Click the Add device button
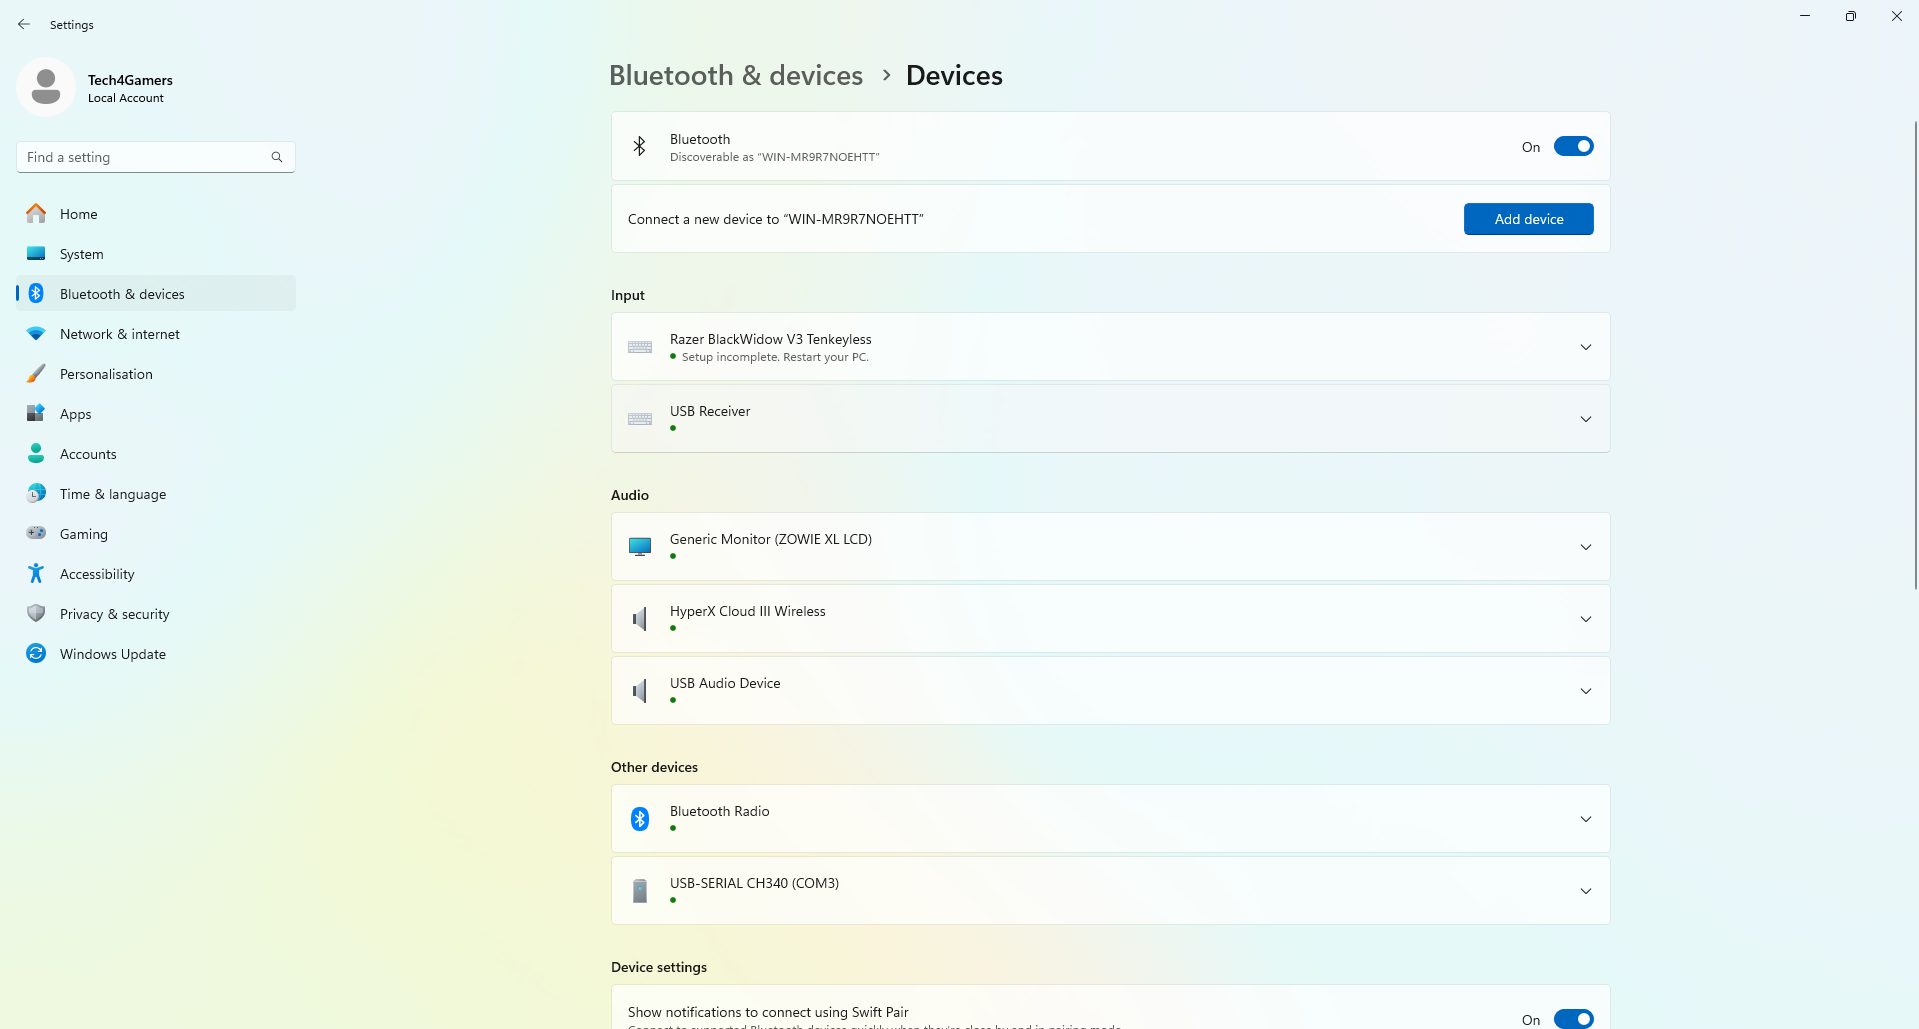 point(1527,218)
